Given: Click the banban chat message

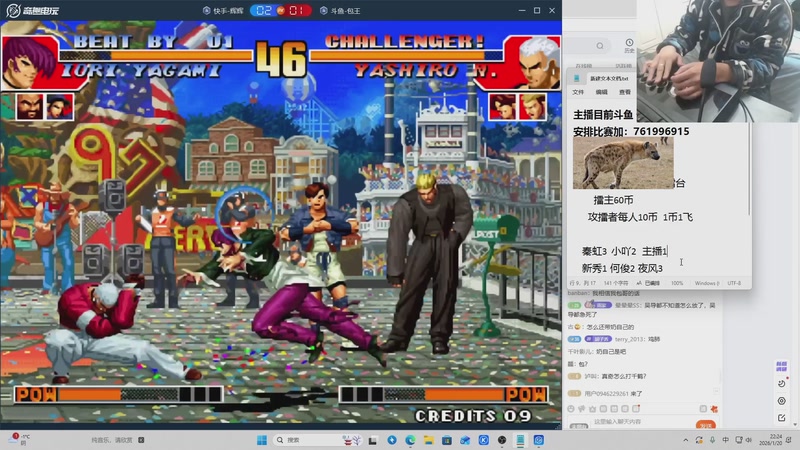Looking at the screenshot, I should (604, 293).
